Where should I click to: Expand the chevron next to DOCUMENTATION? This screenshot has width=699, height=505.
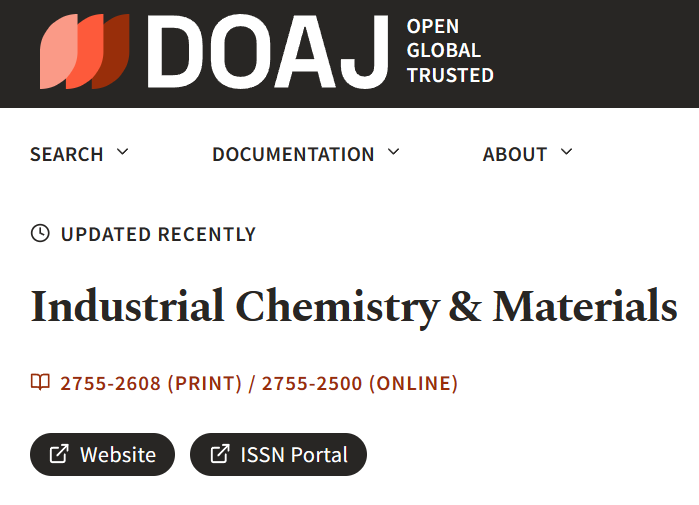(393, 152)
